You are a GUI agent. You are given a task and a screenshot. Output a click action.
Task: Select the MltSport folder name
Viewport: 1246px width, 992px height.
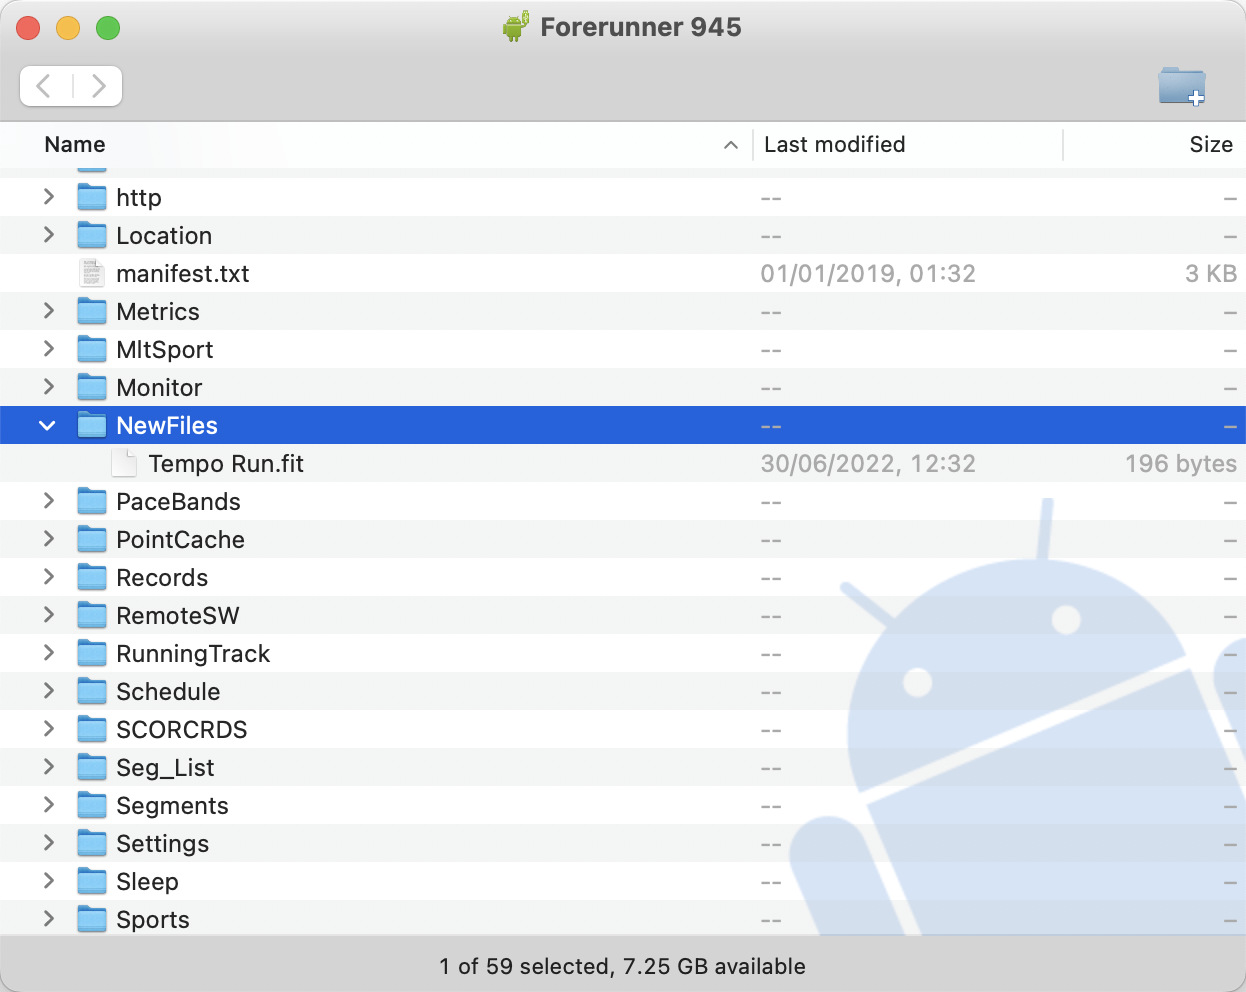165,350
